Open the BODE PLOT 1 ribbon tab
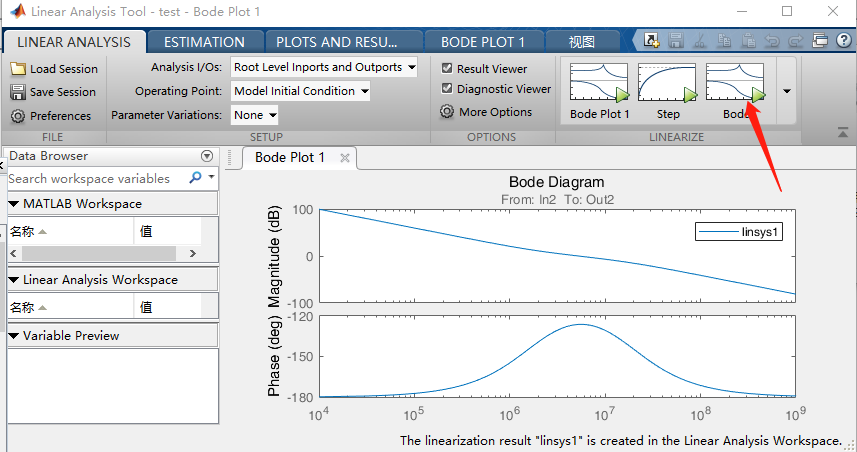 coord(483,42)
